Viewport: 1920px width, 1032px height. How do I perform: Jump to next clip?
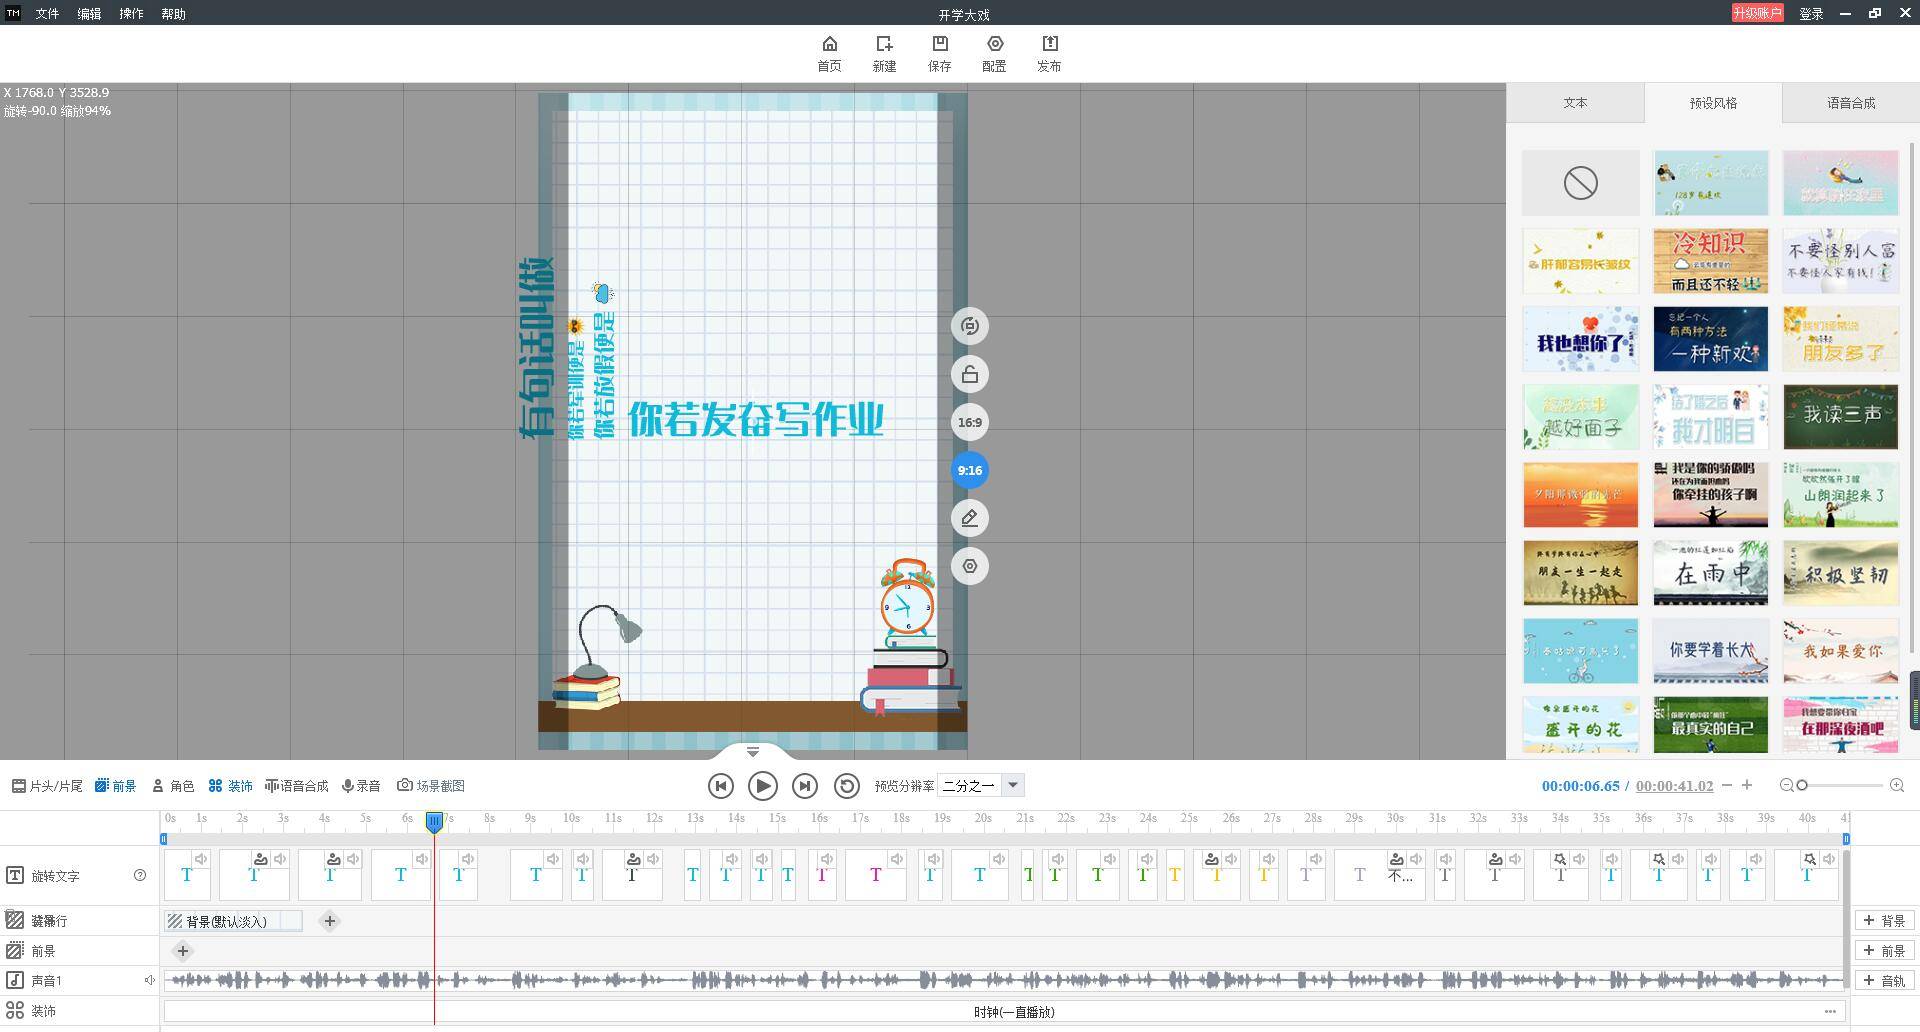tap(804, 786)
